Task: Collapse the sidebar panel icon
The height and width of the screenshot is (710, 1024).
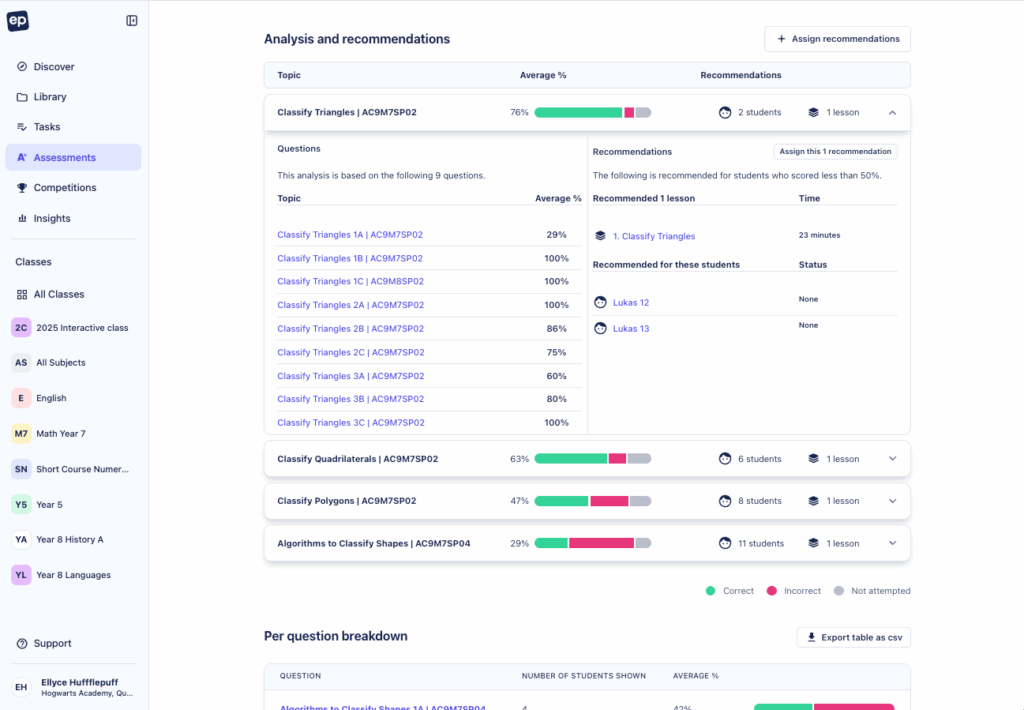Action: tap(132, 21)
